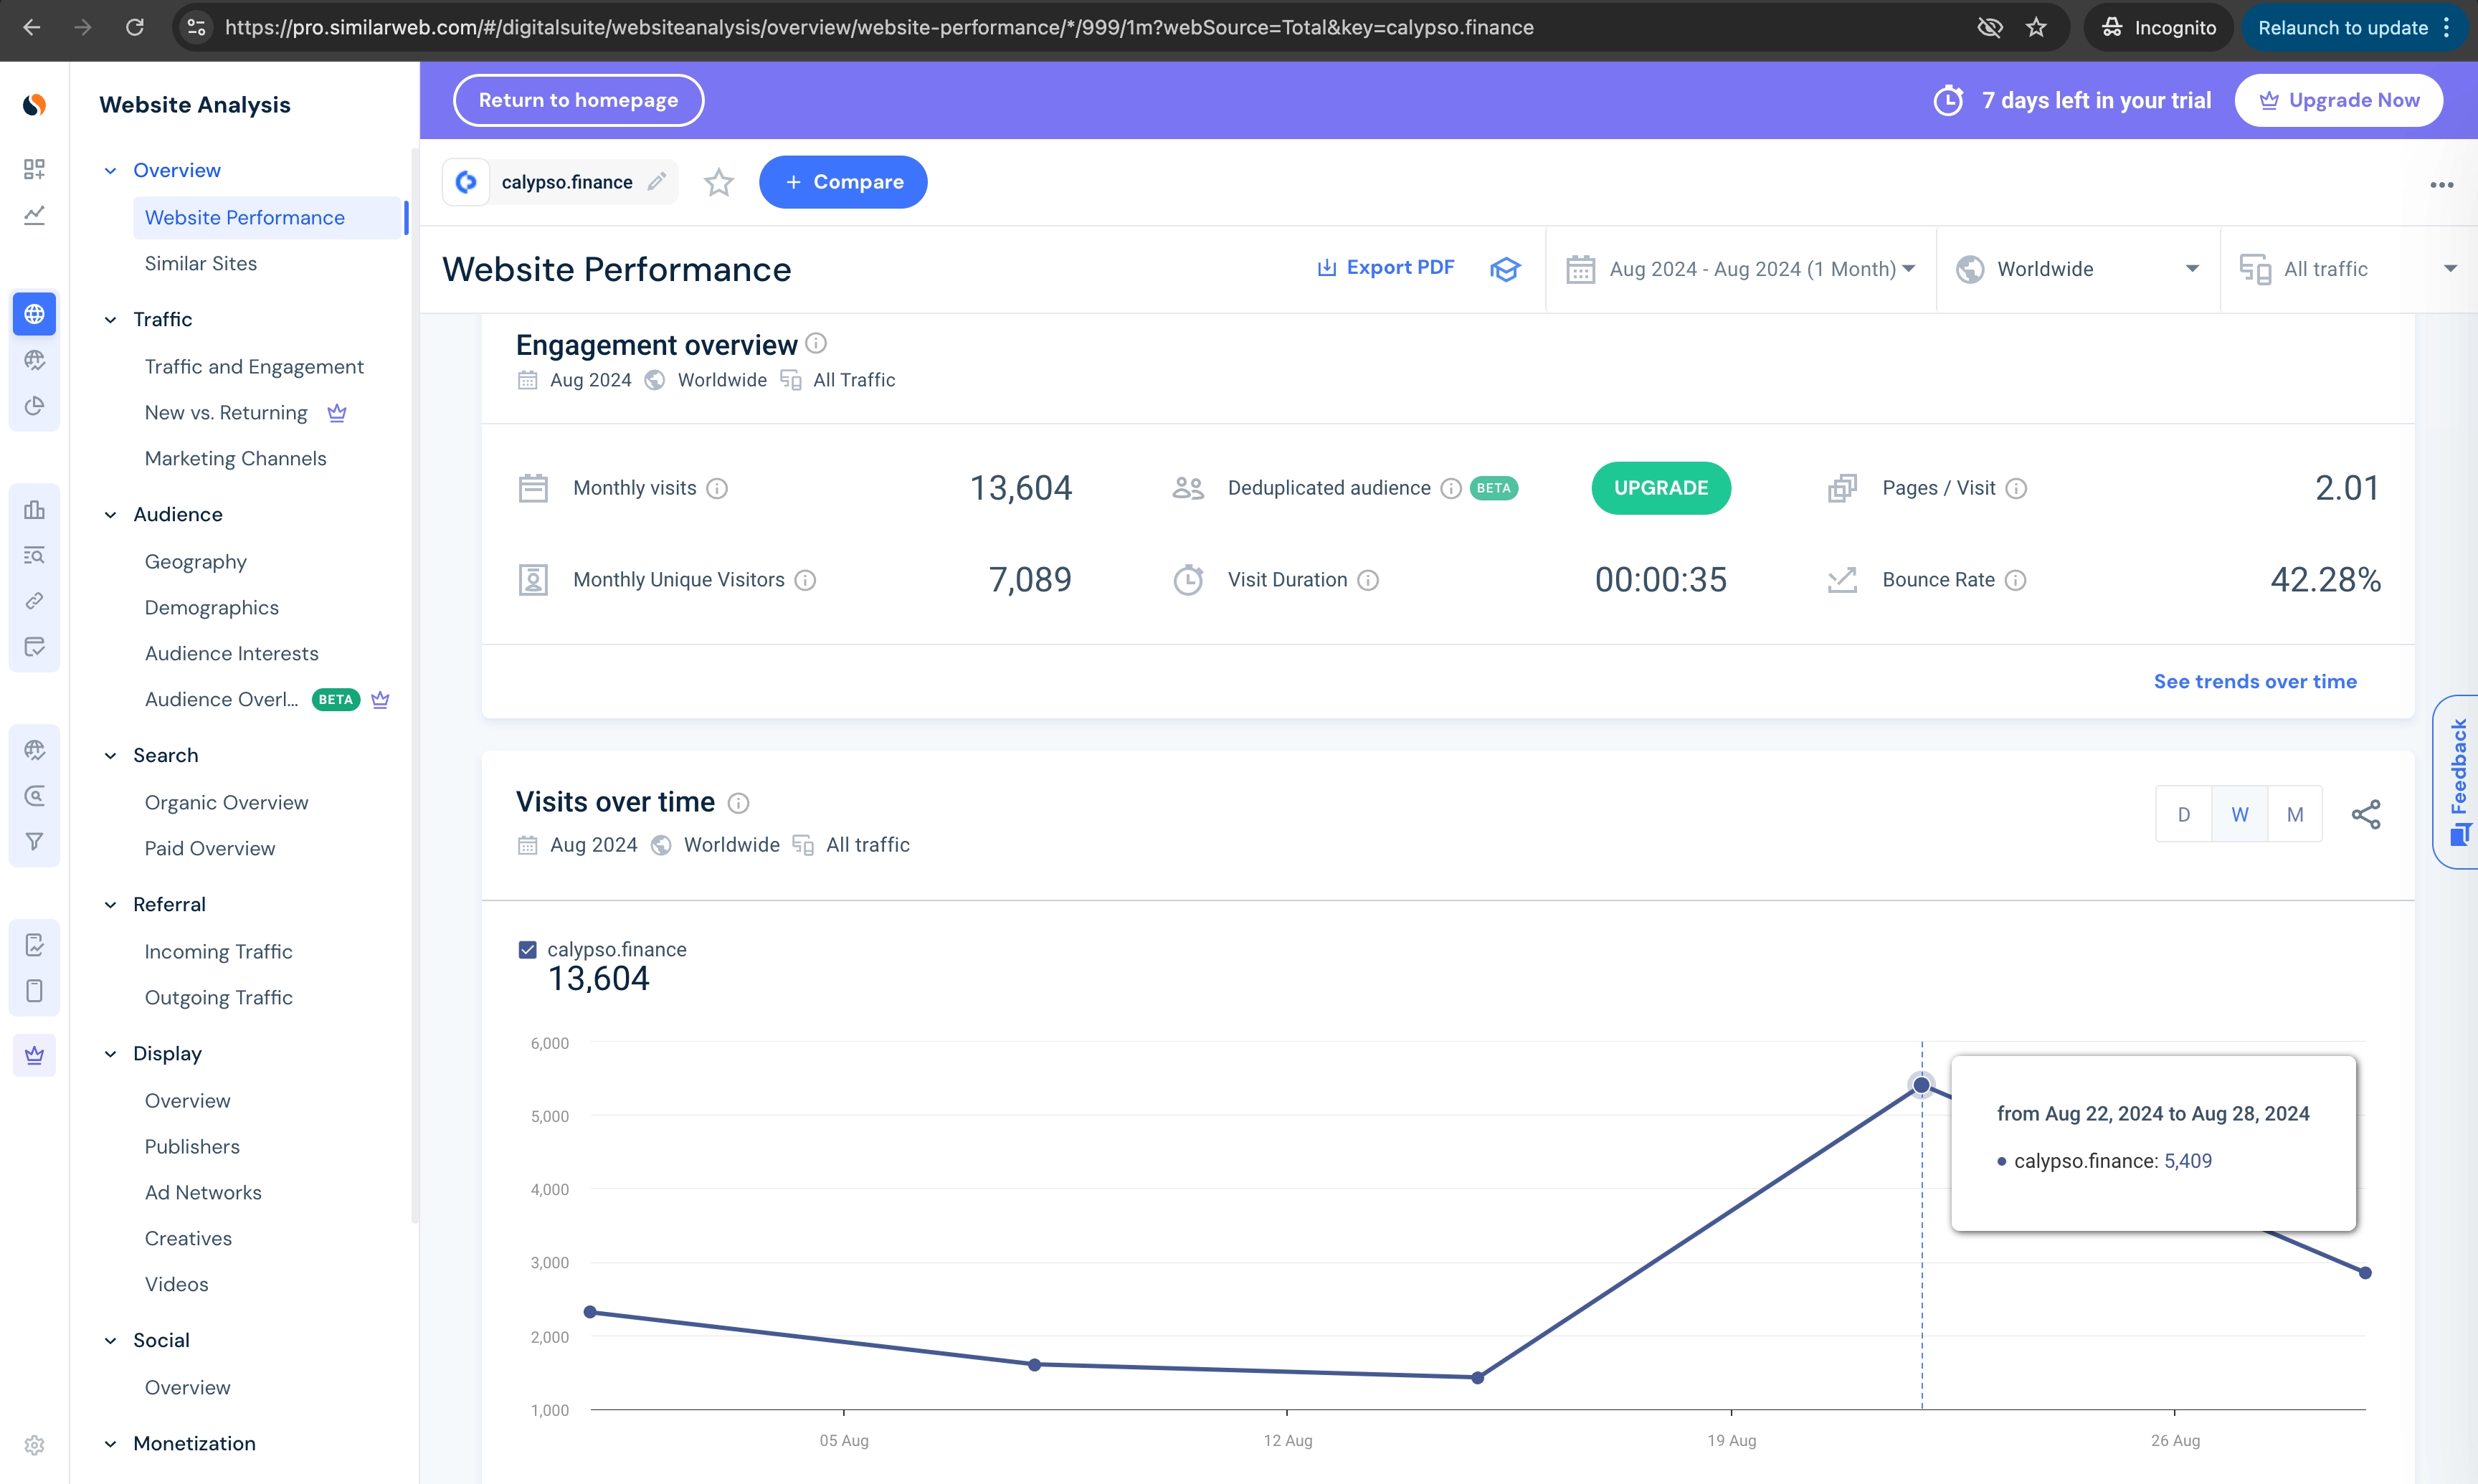Star calypso.finance as a favorite
This screenshot has width=2478, height=1484.
[x=718, y=182]
